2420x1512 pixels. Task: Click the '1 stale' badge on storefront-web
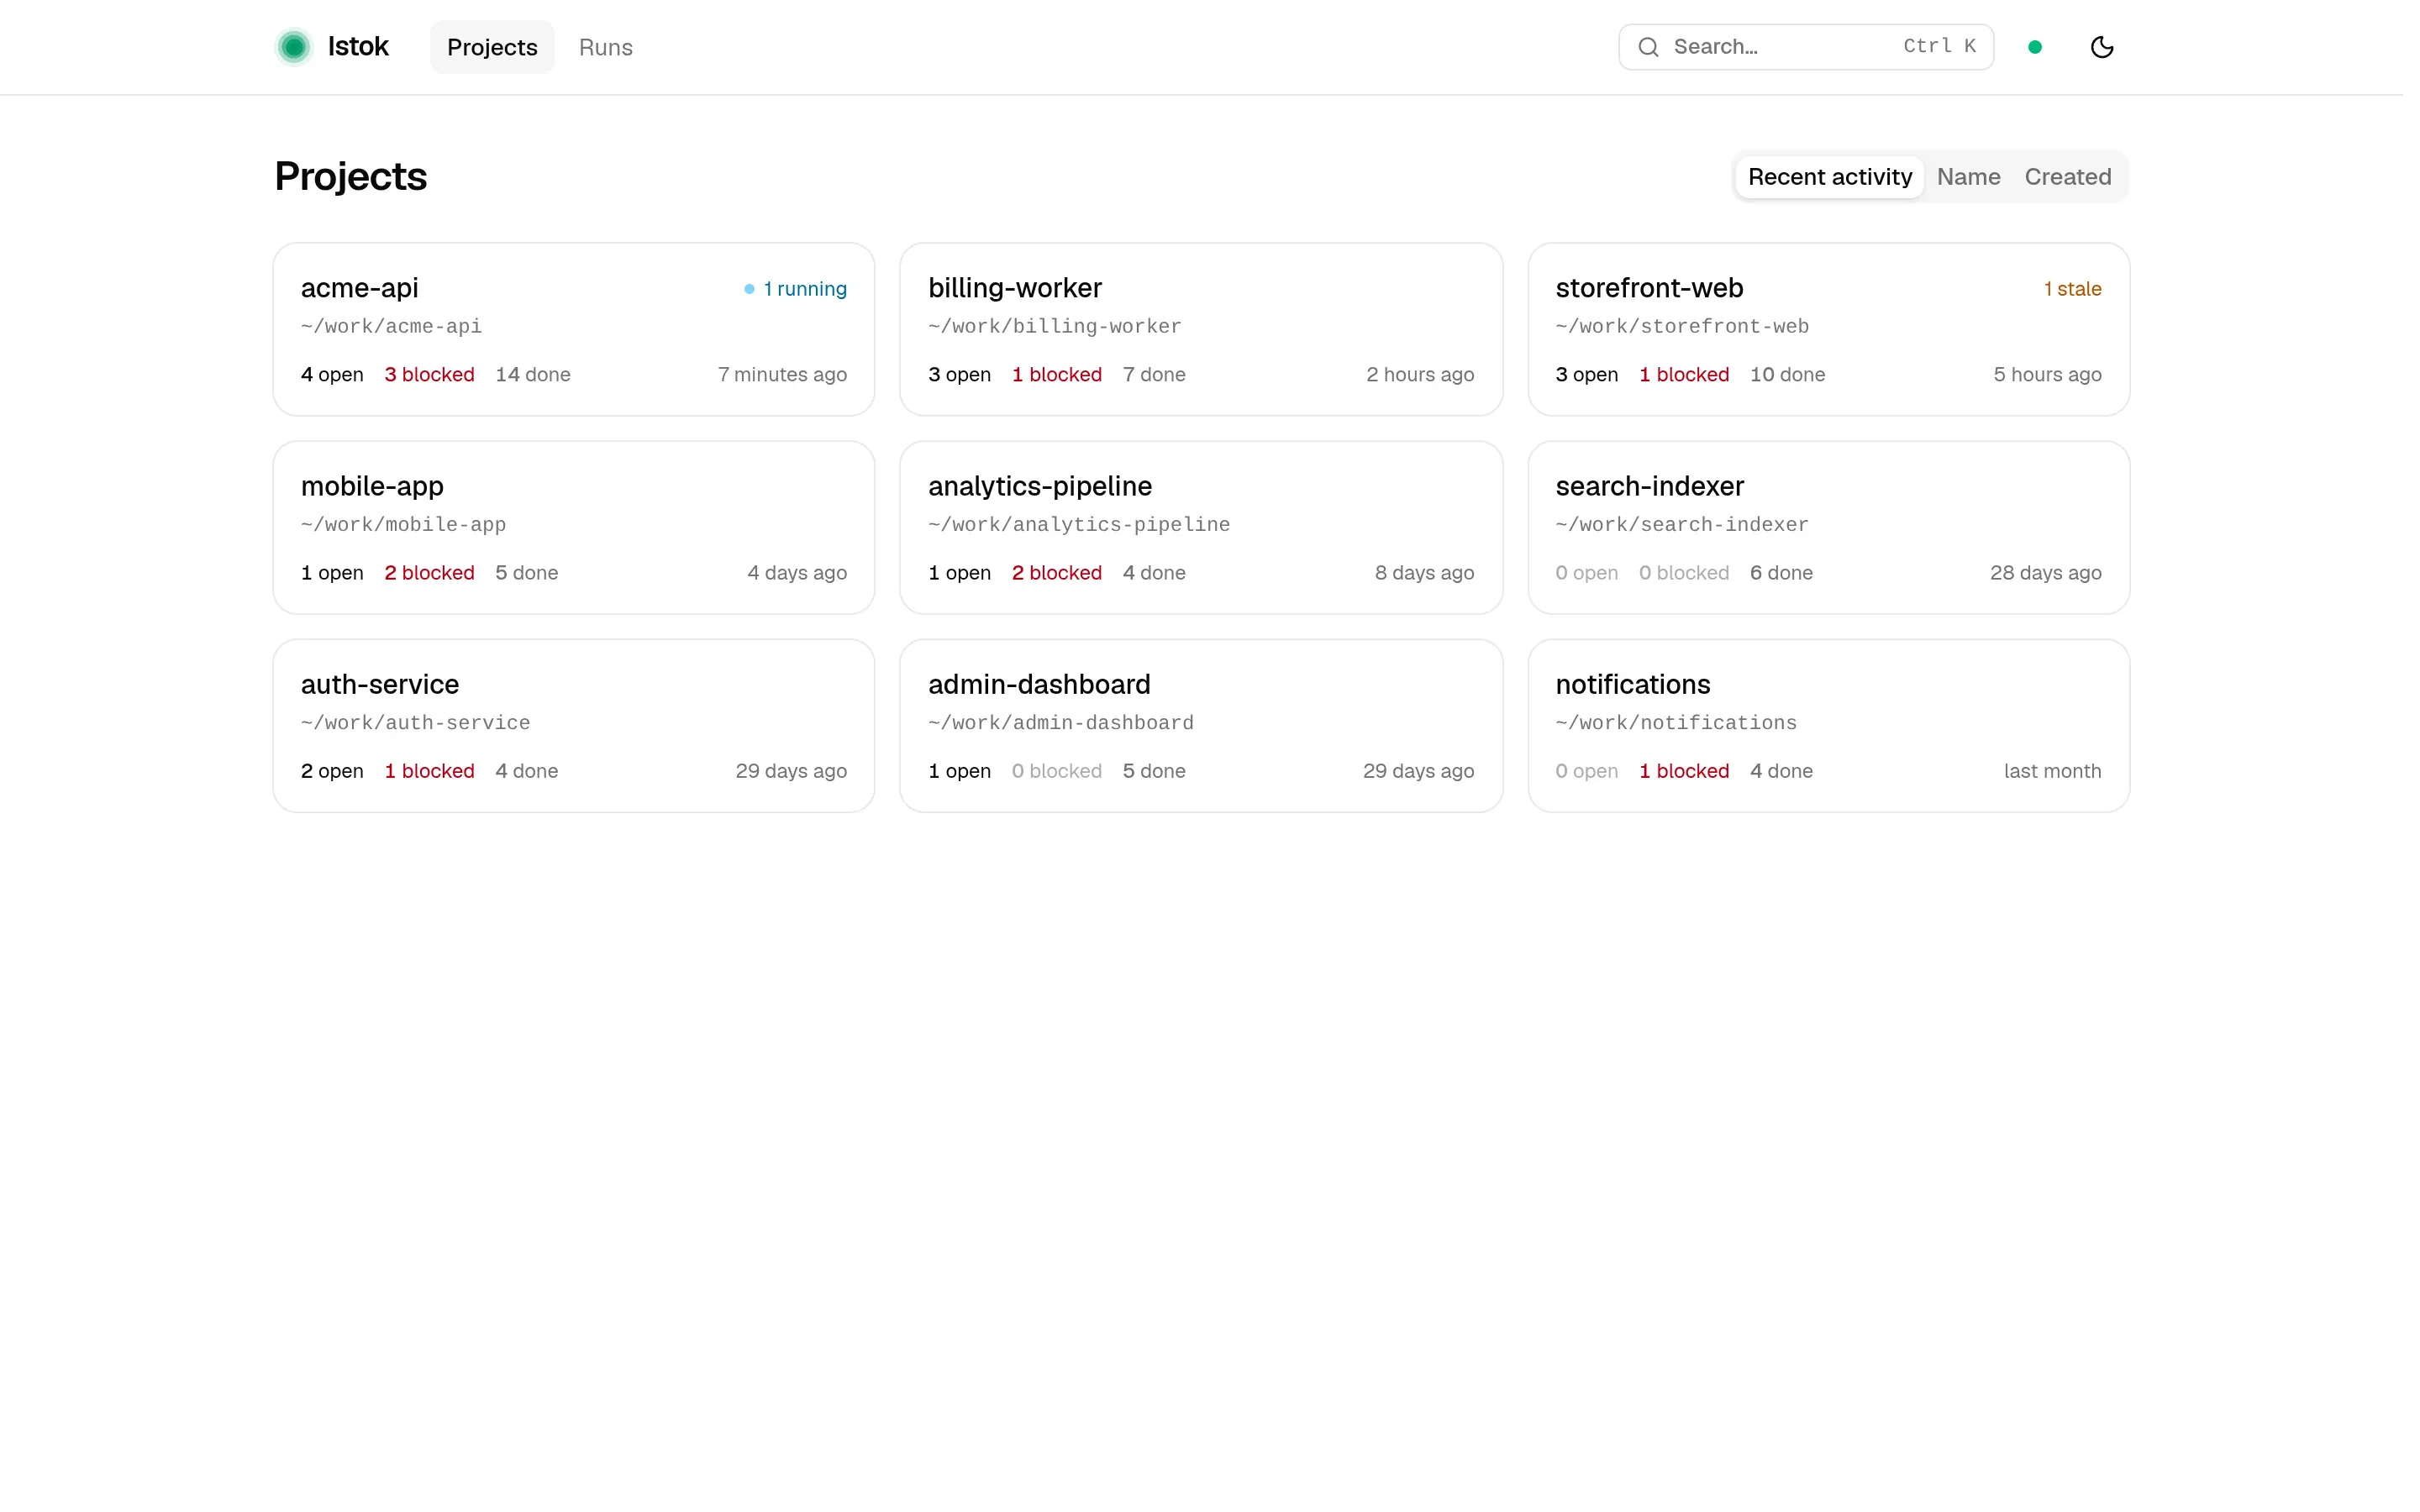point(2072,289)
